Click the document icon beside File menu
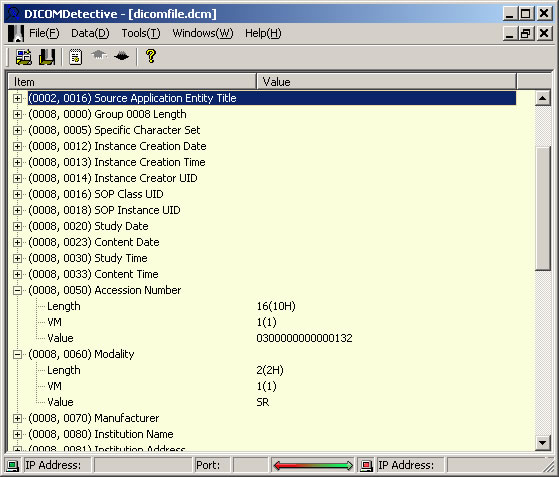The image size is (559, 477). point(16,33)
